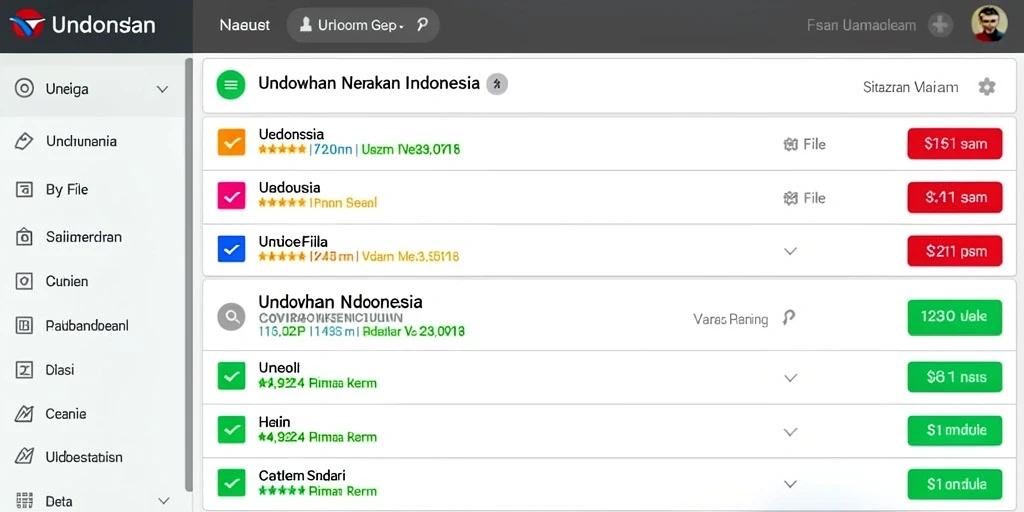Toggle the pink checkbox for Uadousia

click(231, 195)
